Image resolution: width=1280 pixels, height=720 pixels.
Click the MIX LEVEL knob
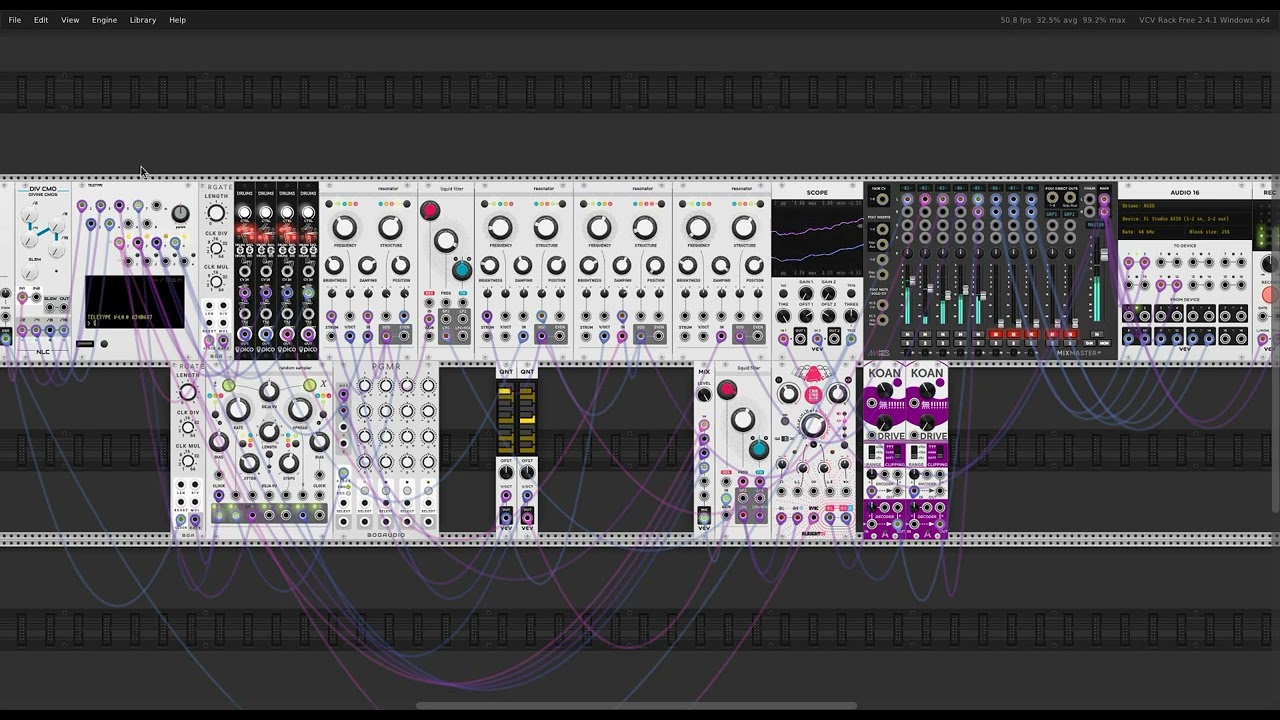click(x=704, y=395)
